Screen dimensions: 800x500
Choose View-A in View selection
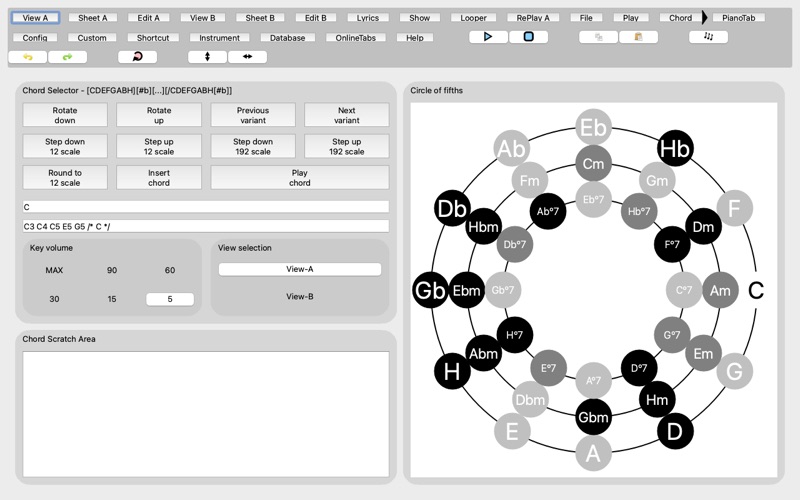tap(299, 269)
